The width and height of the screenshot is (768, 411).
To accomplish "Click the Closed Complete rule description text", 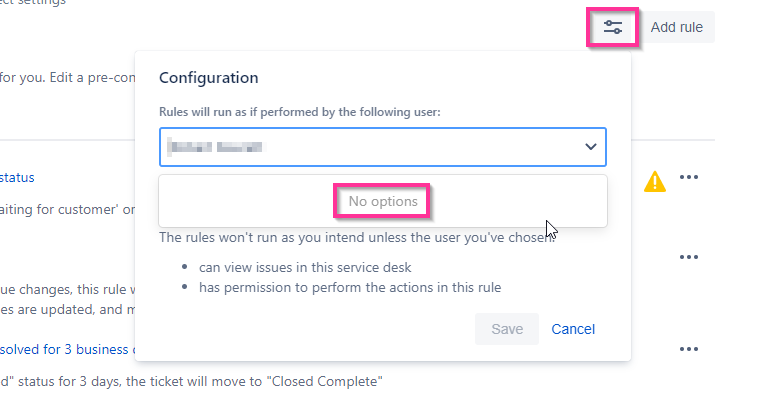I will coord(191,382).
